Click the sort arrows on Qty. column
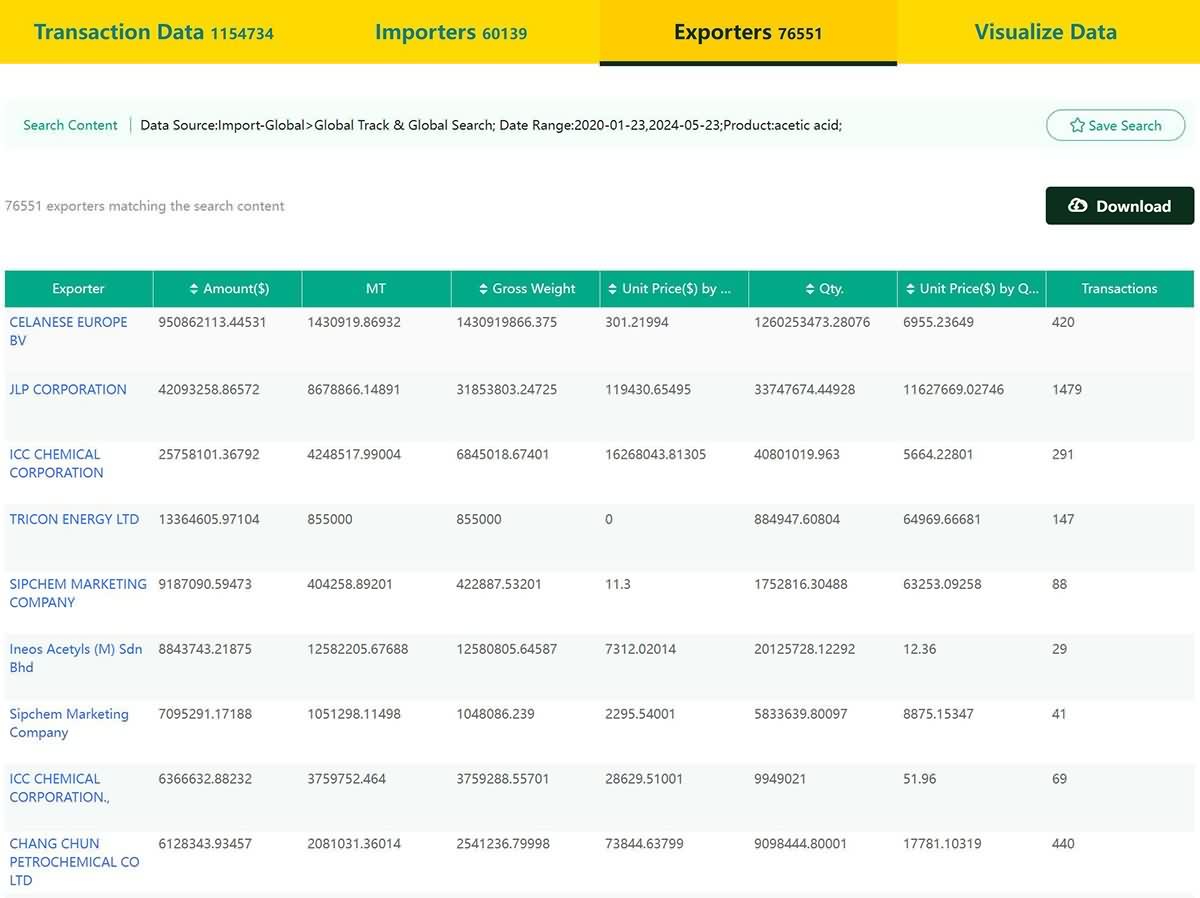 [810, 288]
